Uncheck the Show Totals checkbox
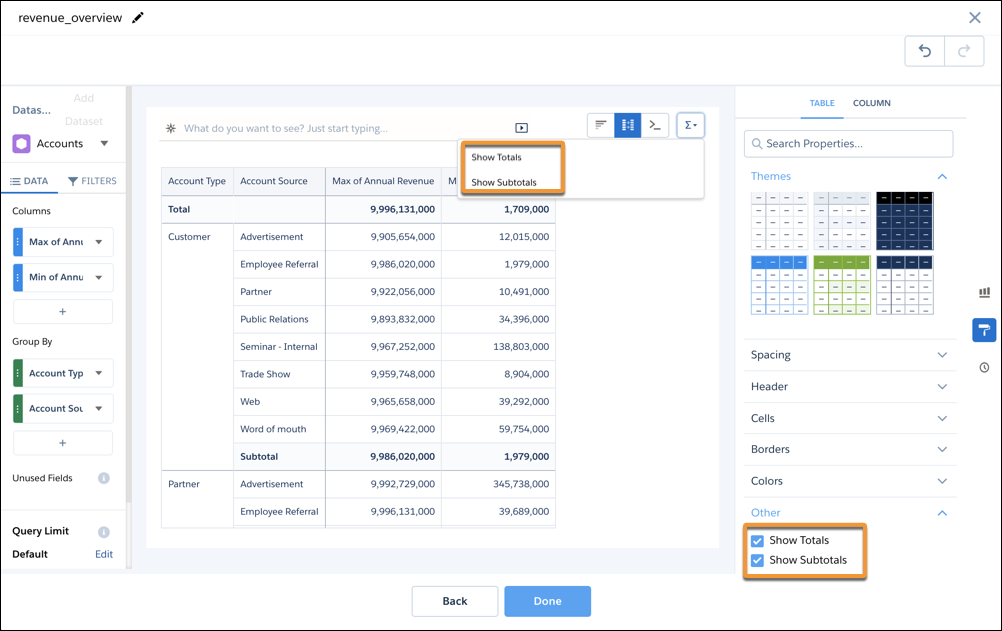The width and height of the screenshot is (1002, 631). (758, 541)
